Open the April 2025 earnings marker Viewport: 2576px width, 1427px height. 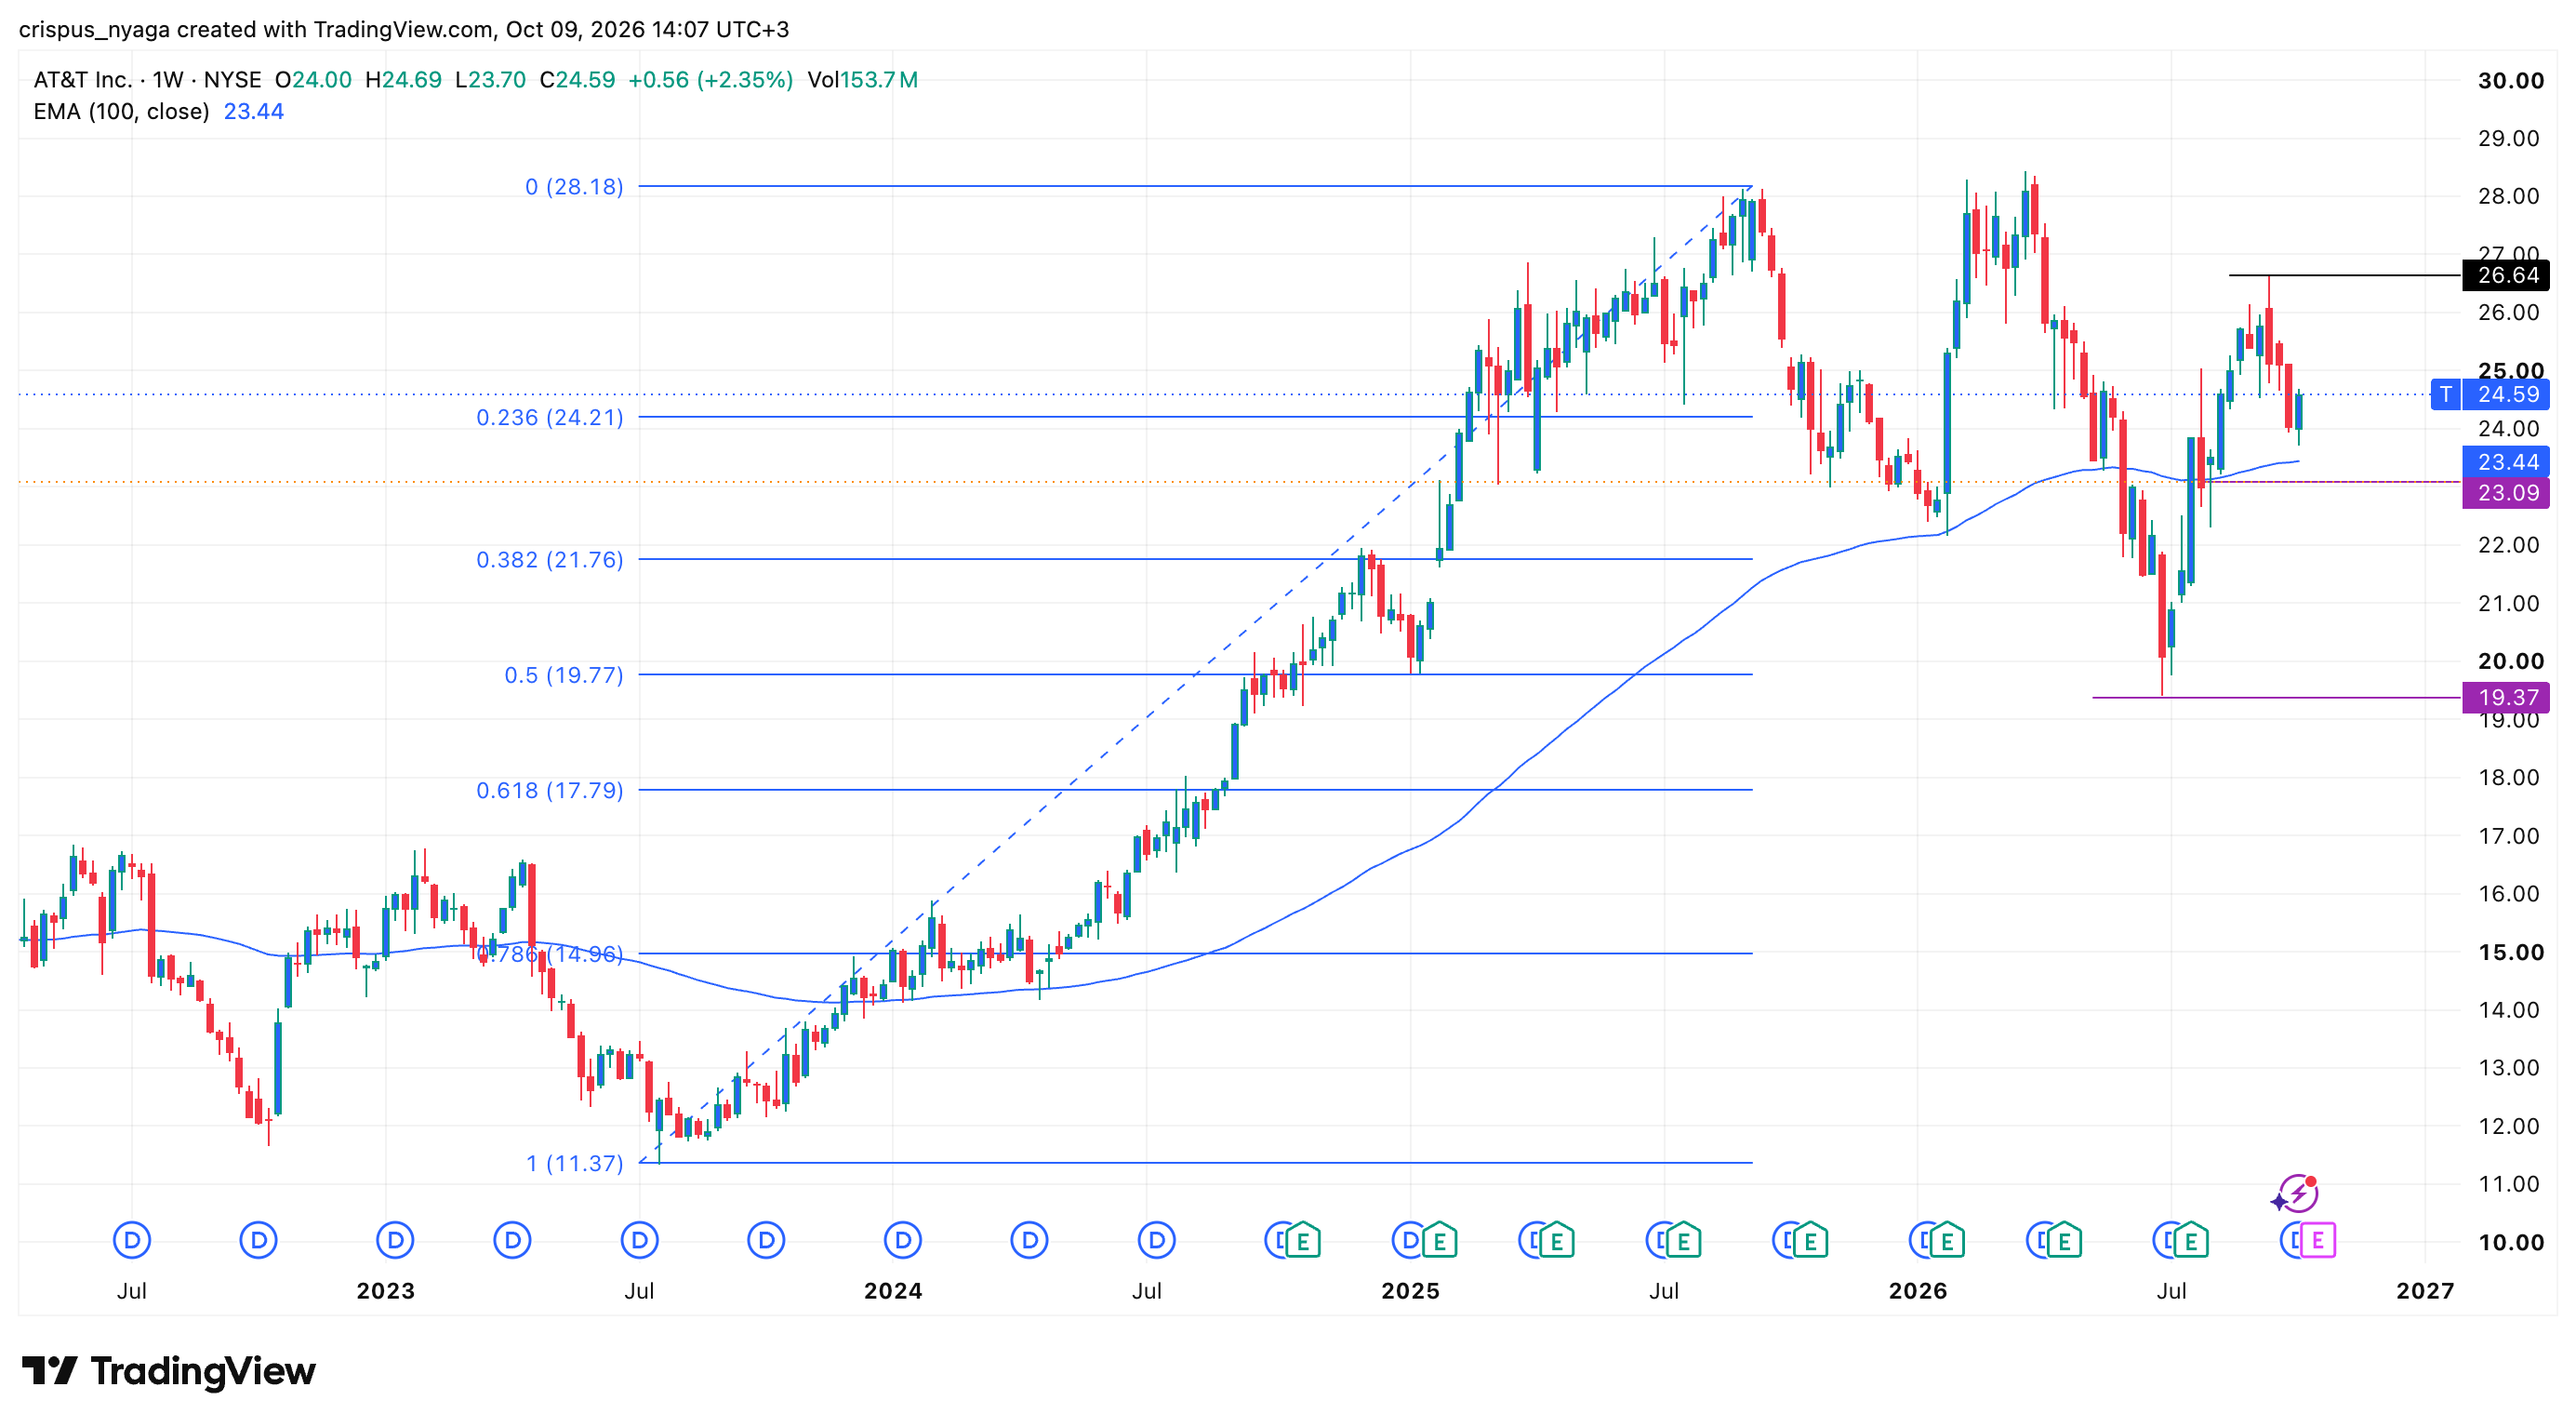[x=1557, y=1241]
